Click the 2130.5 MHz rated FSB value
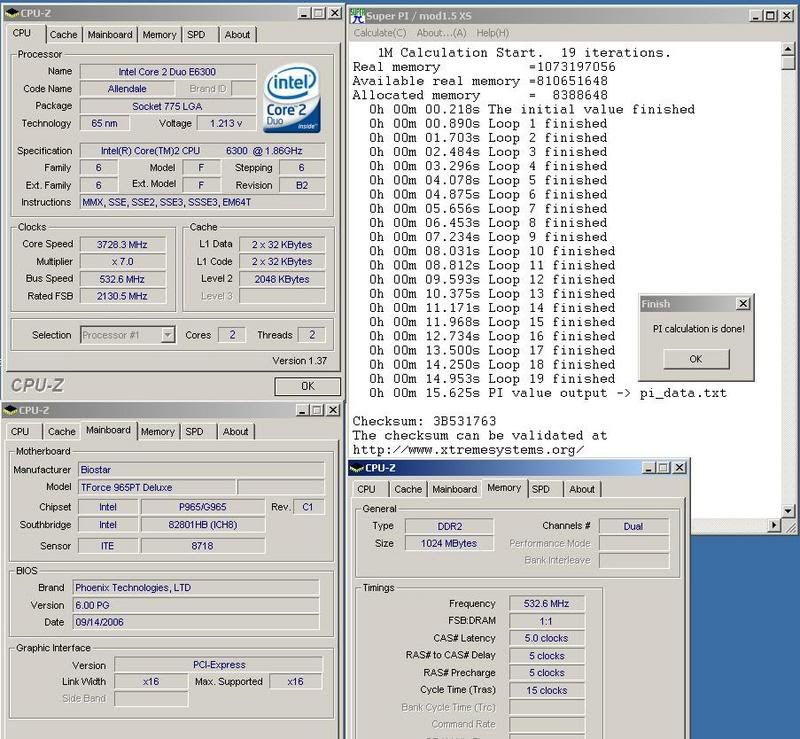The image size is (800, 739). pyautogui.click(x=122, y=296)
